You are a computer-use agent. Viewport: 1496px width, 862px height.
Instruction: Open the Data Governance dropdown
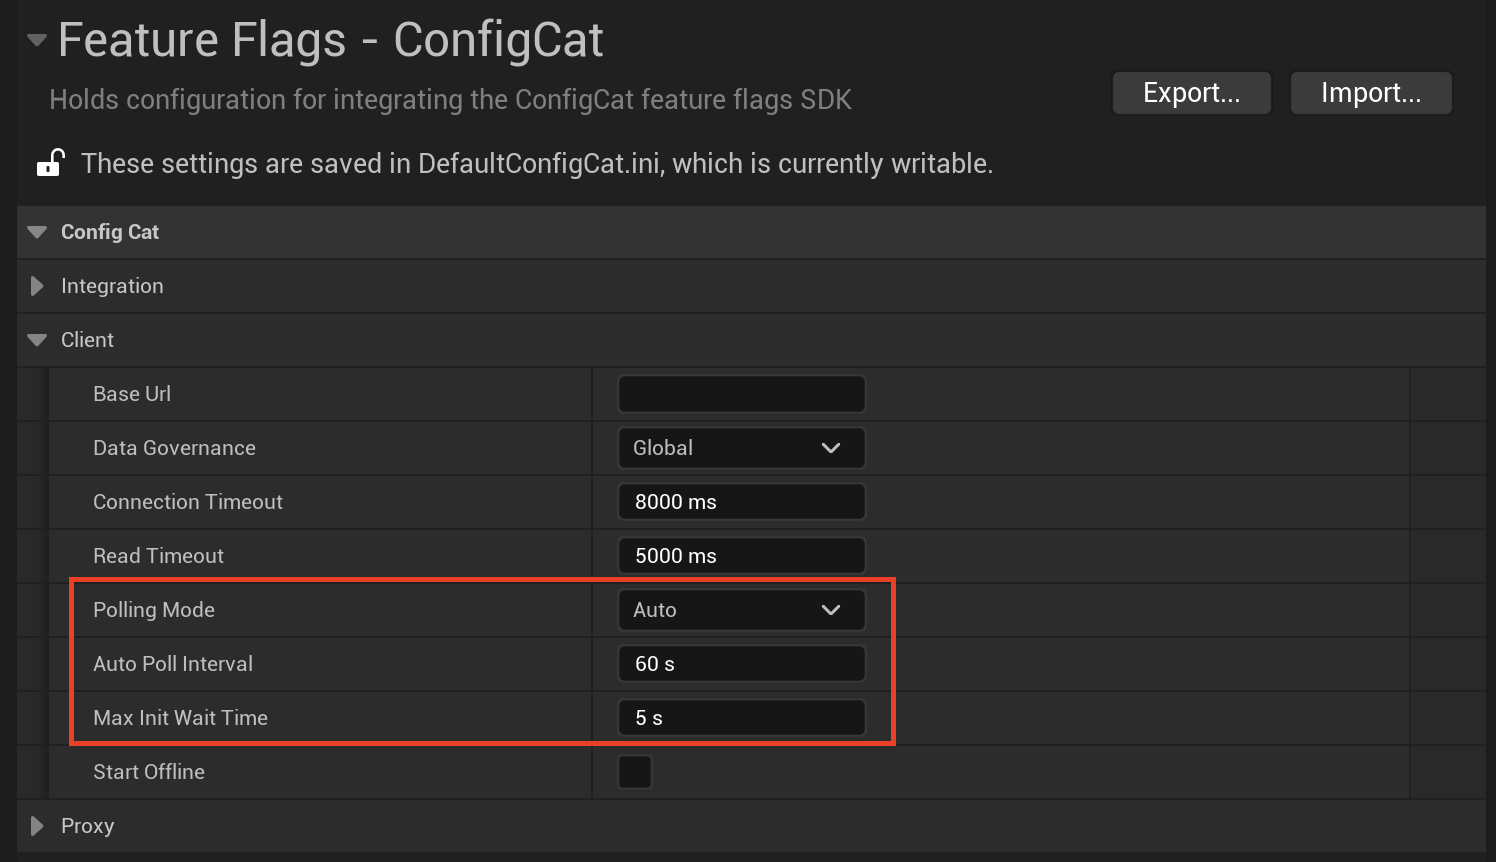[x=740, y=447]
